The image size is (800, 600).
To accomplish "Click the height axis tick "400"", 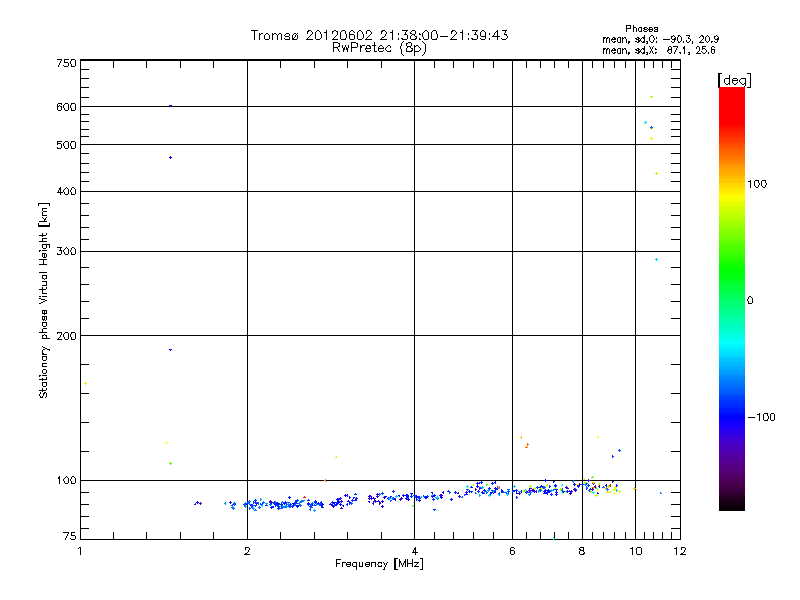I will (x=66, y=191).
